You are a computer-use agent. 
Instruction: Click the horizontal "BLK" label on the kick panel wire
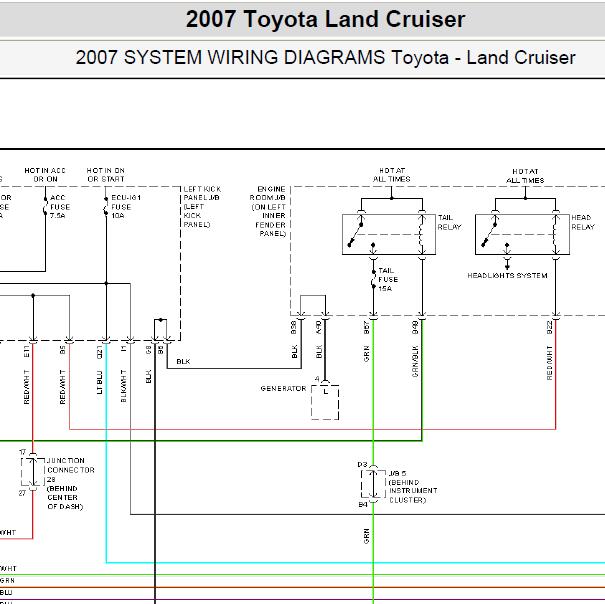point(183,361)
